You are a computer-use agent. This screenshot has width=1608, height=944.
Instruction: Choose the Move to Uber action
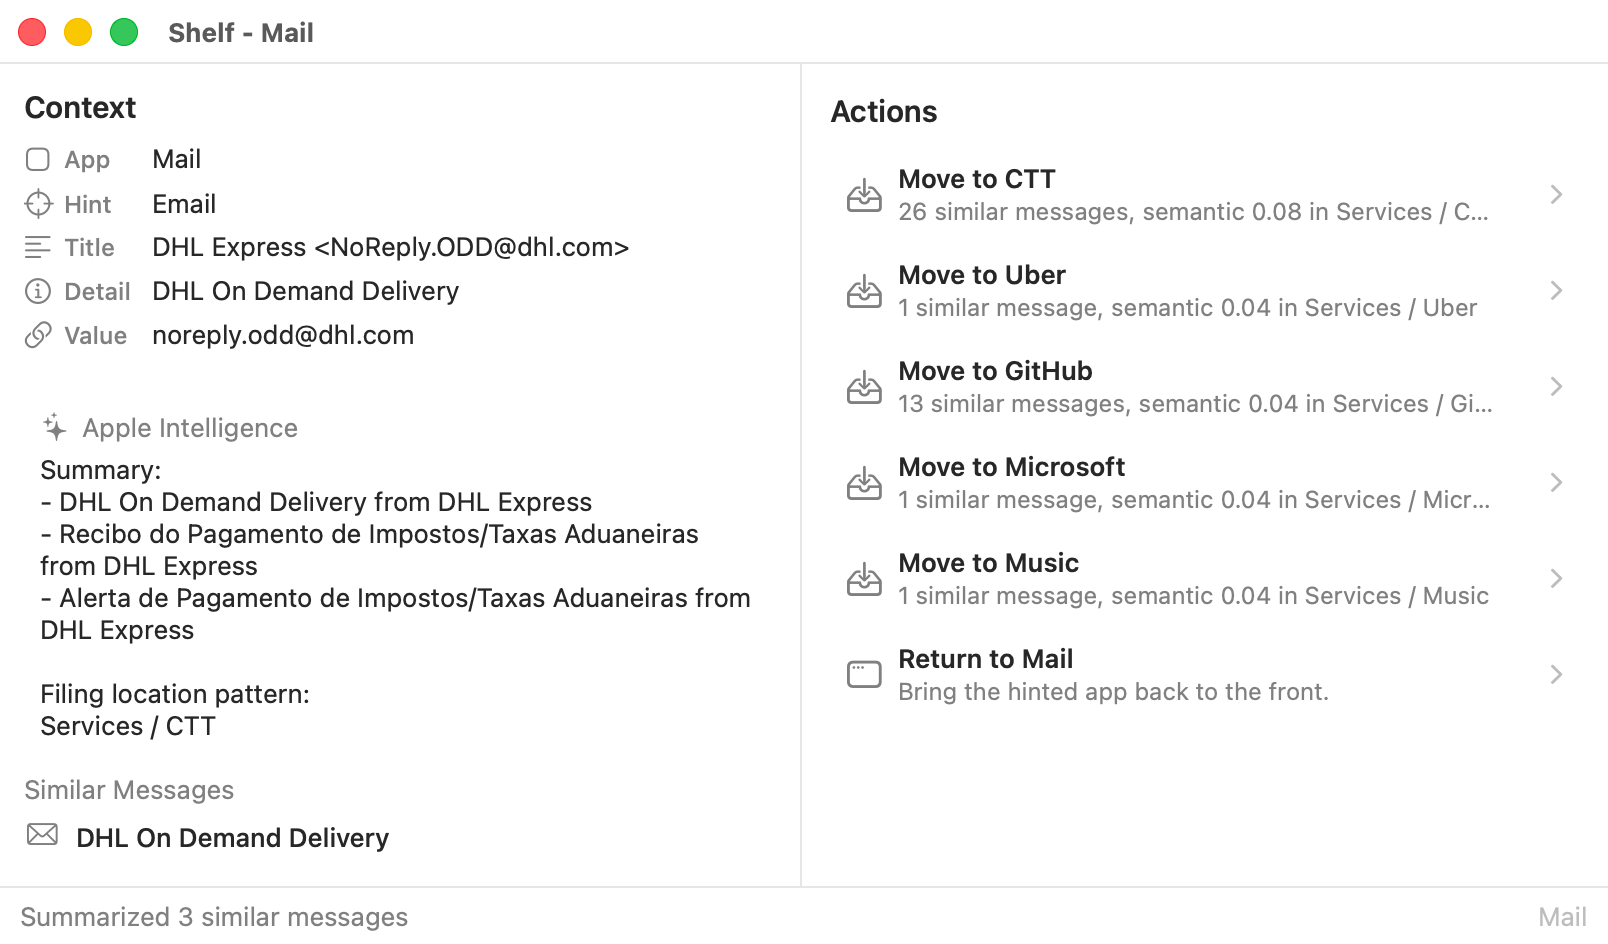pyautogui.click(x=1204, y=291)
